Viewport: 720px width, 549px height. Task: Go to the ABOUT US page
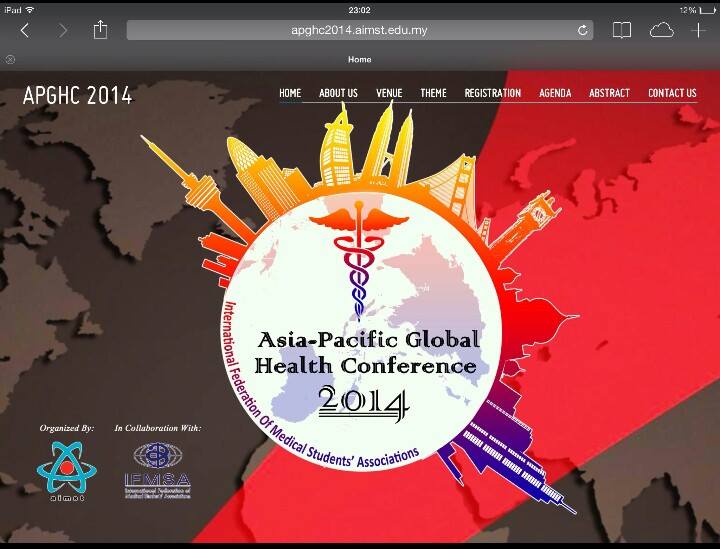338,93
